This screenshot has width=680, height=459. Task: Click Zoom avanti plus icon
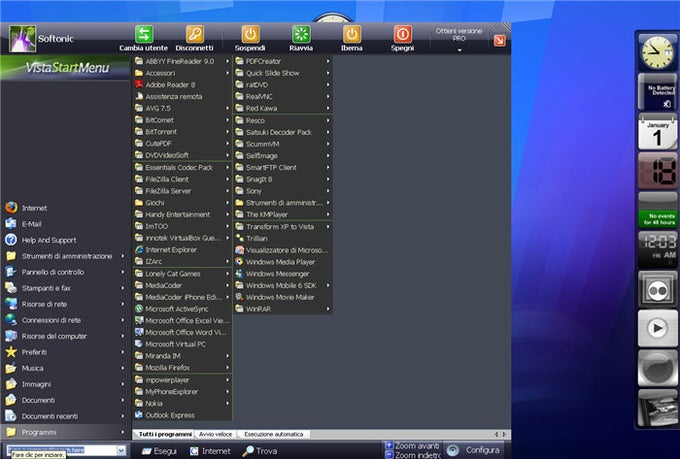point(389,445)
